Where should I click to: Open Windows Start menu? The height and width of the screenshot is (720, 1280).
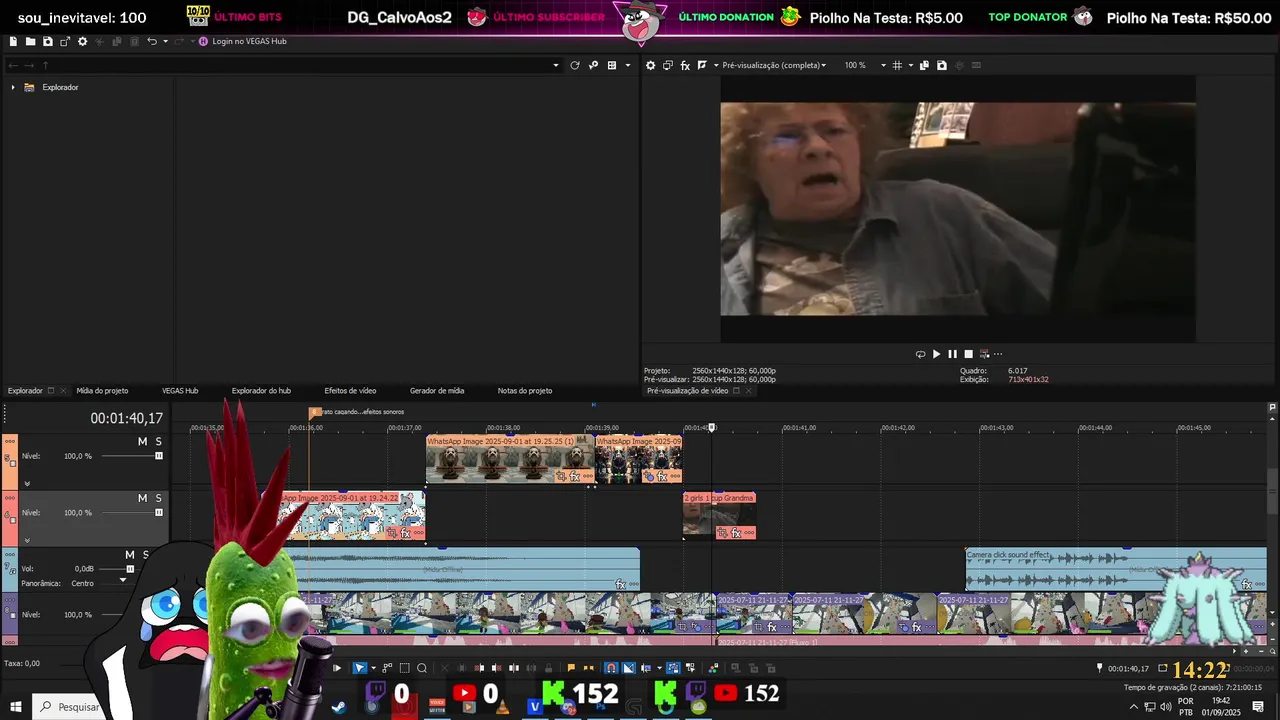coord(15,707)
